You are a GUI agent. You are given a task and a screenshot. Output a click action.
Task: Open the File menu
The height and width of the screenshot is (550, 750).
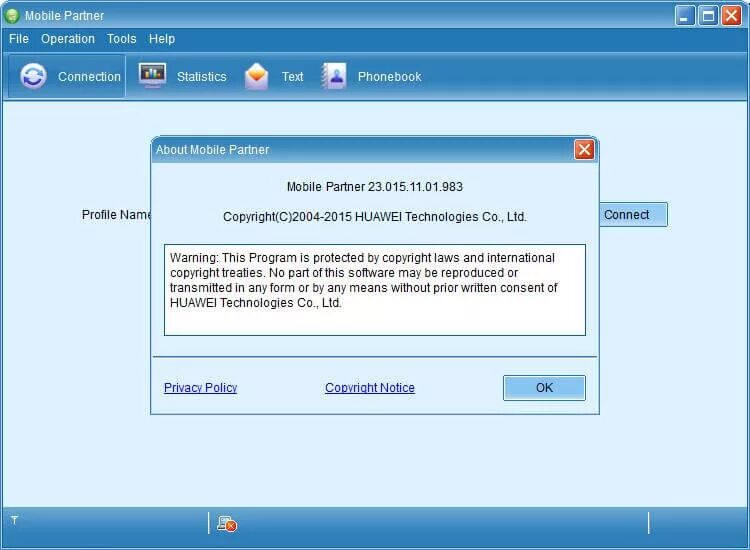(x=19, y=39)
